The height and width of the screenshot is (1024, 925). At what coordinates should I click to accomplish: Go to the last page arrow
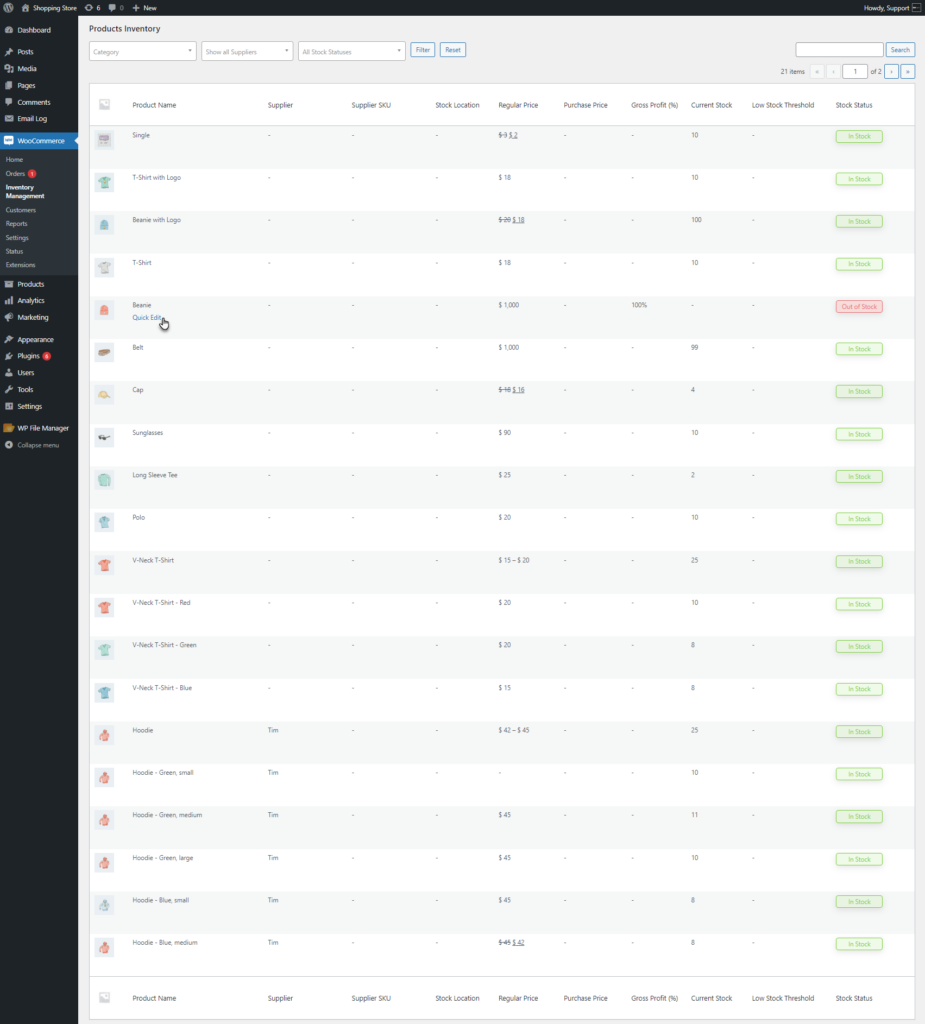tap(907, 71)
